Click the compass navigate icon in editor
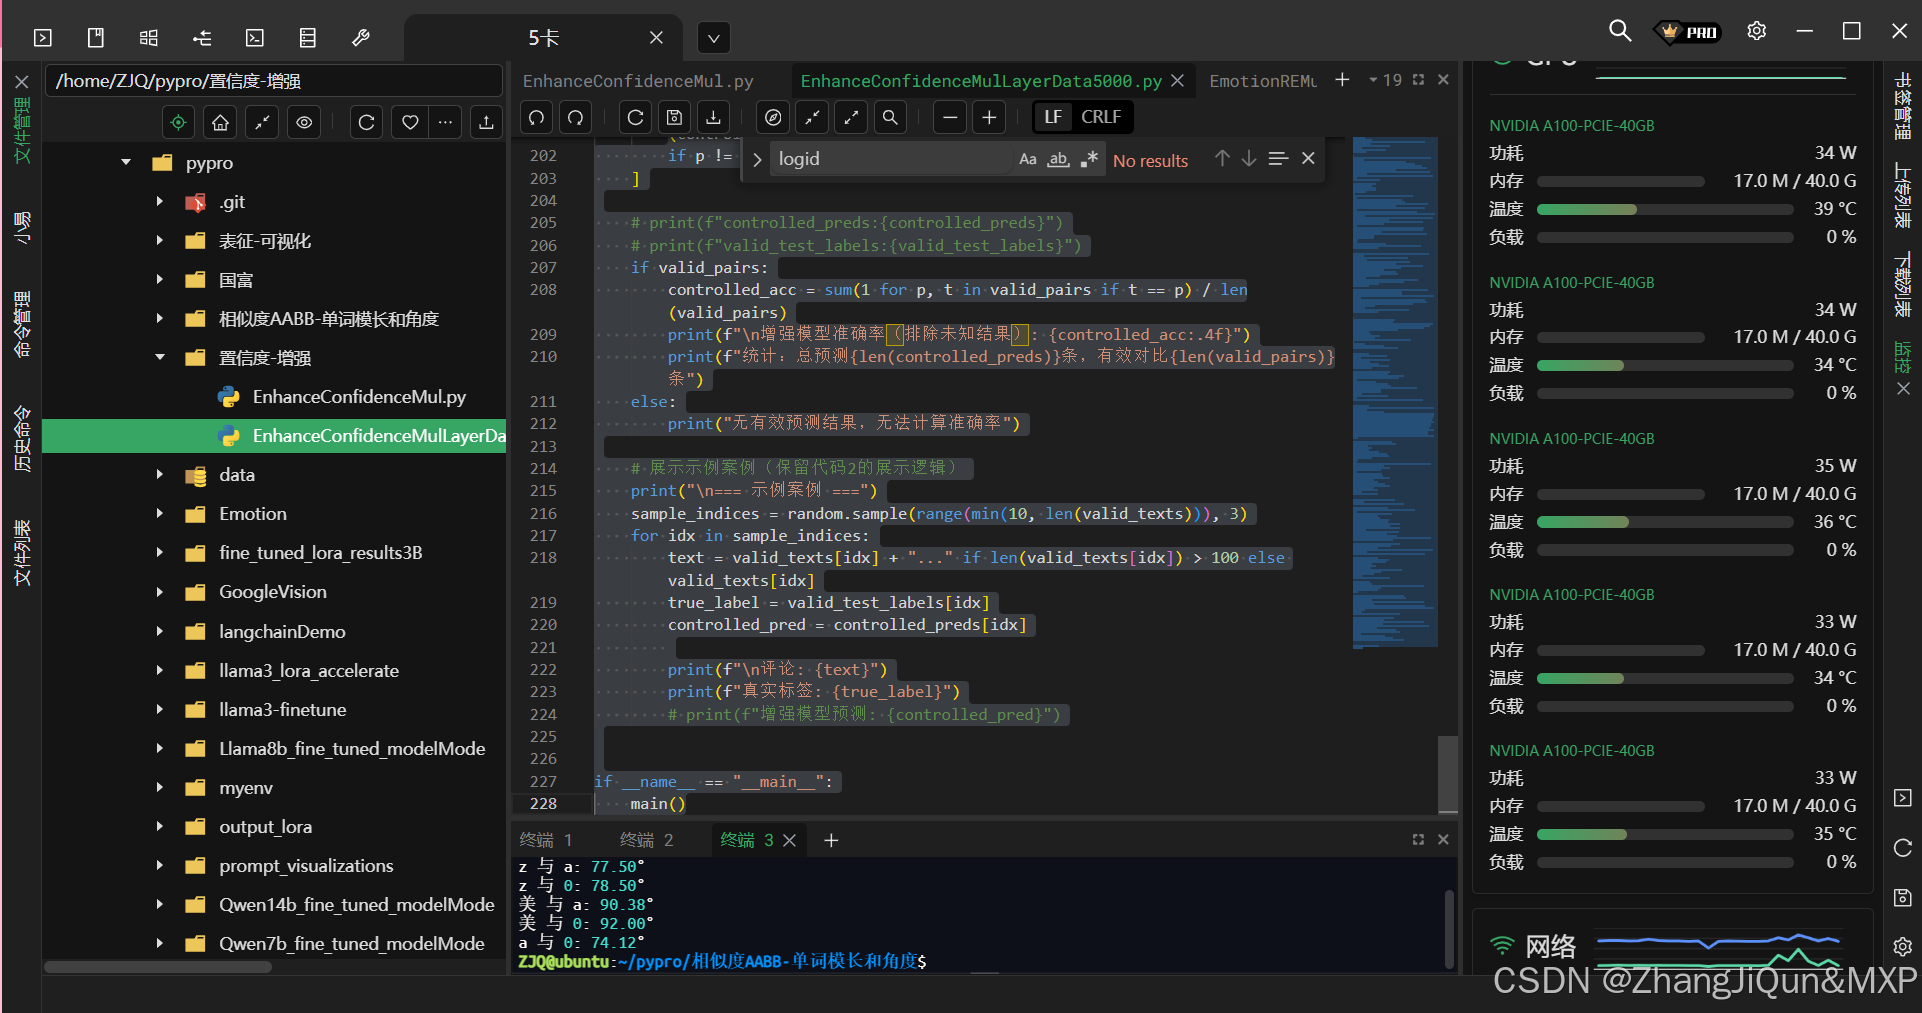 (x=773, y=117)
